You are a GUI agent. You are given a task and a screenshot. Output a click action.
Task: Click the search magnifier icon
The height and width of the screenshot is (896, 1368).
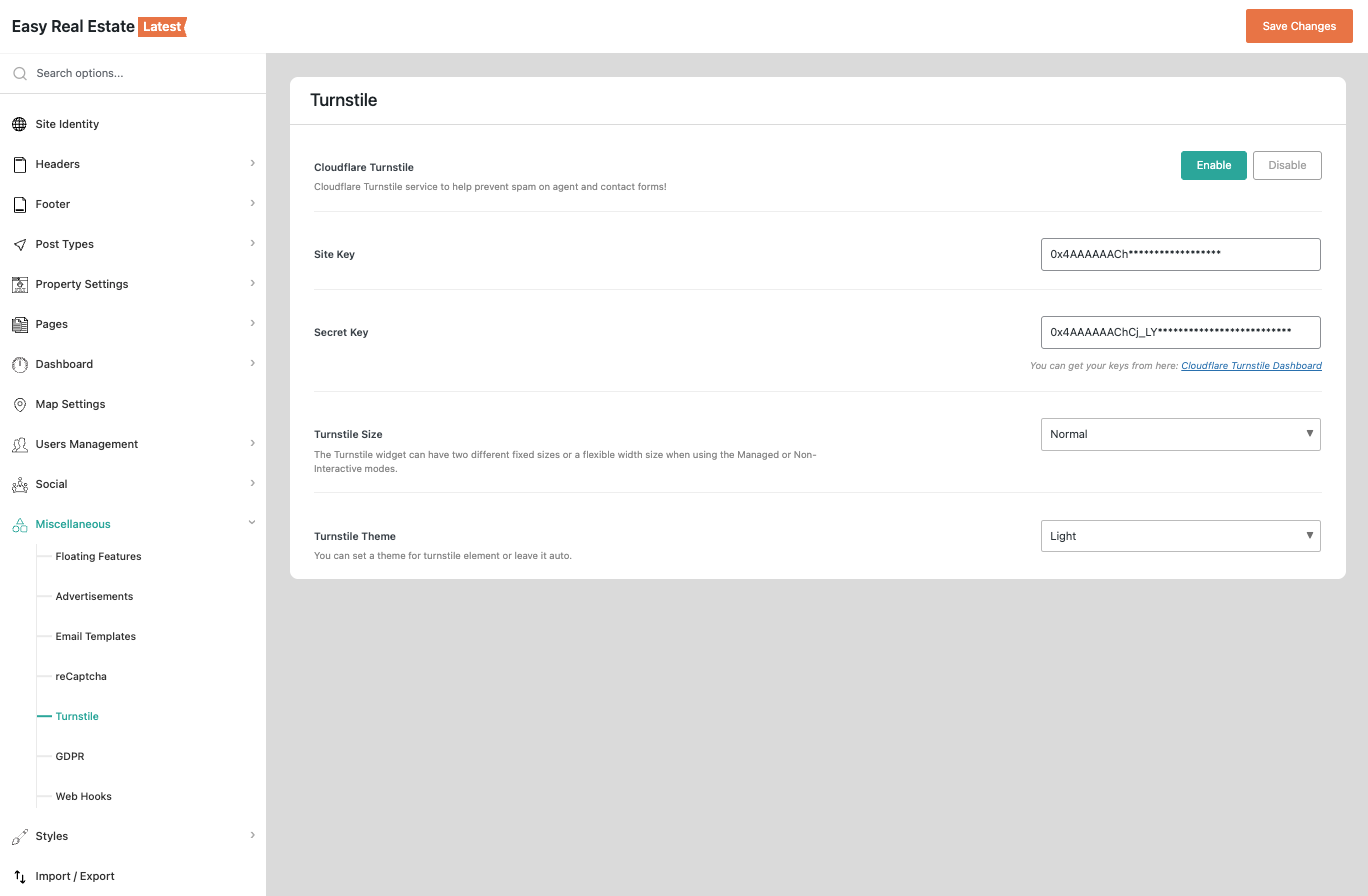click(x=19, y=73)
